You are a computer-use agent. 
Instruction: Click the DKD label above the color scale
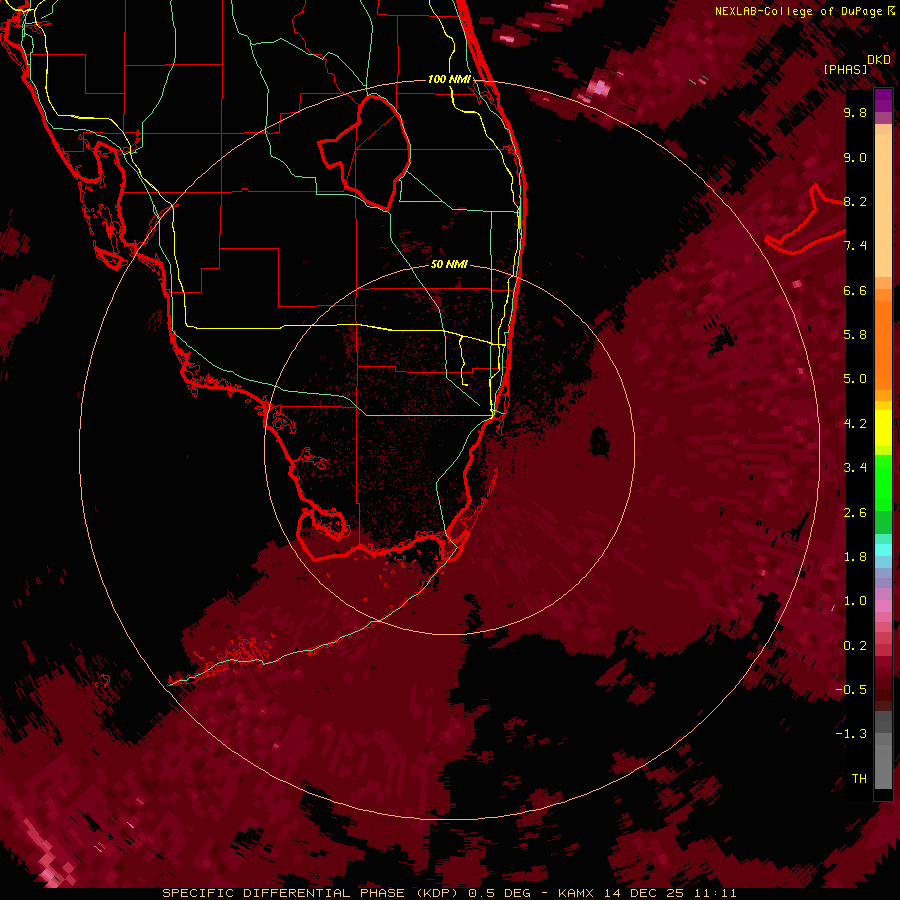click(879, 60)
